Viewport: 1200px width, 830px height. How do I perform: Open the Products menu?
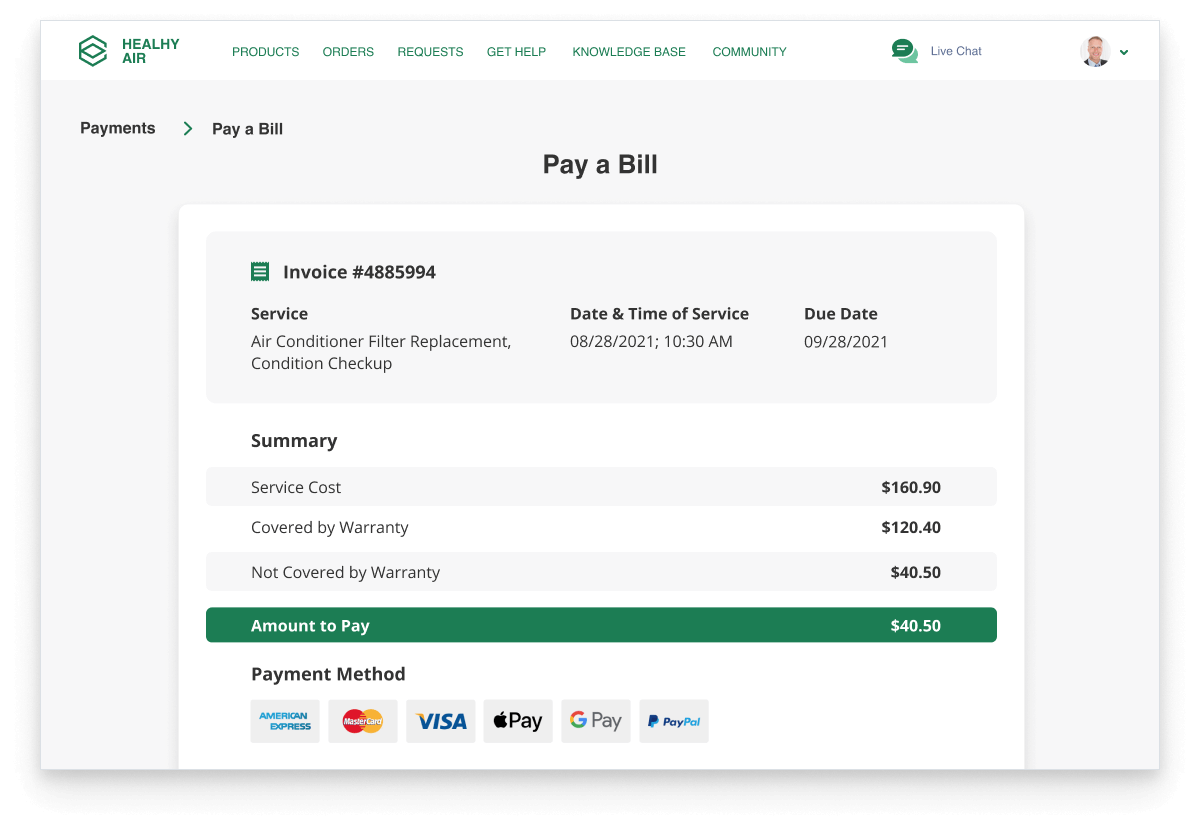[x=265, y=52]
